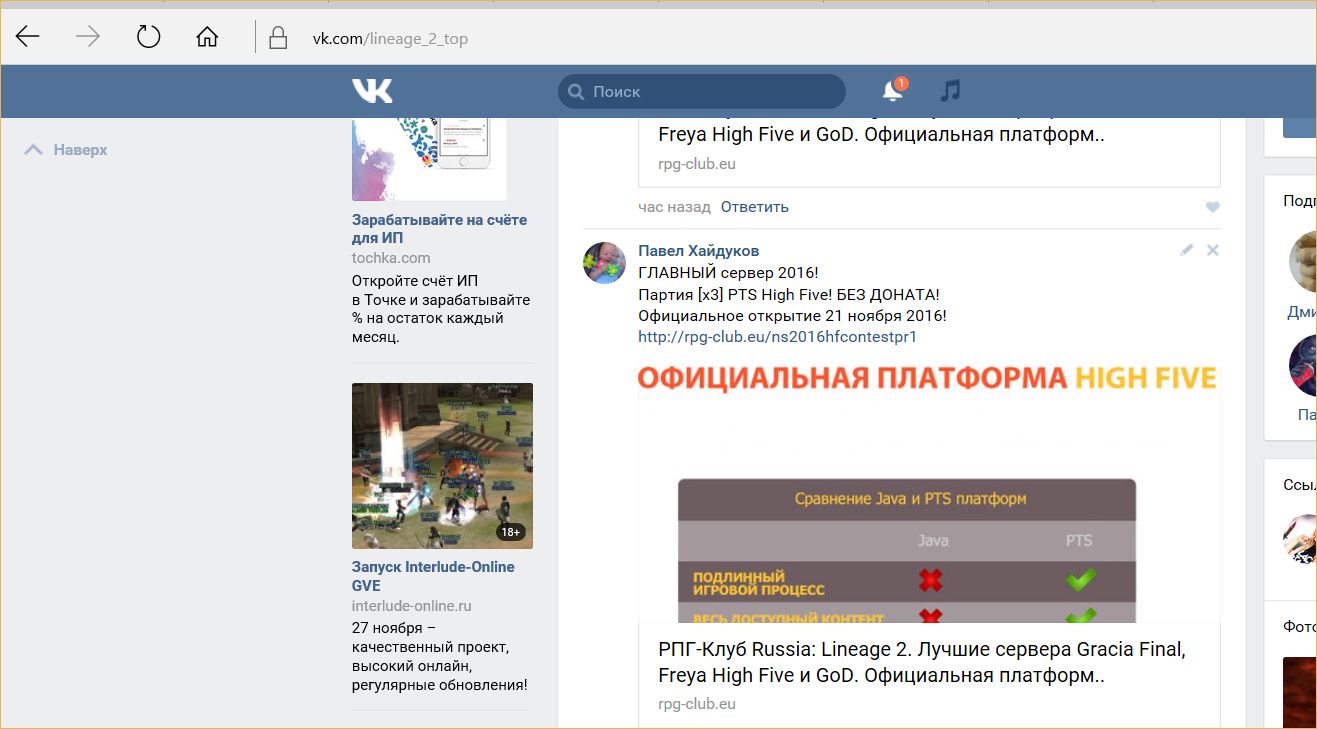The image size is (1317, 729).
Task: Open the browser home page icon
Action: (x=207, y=38)
